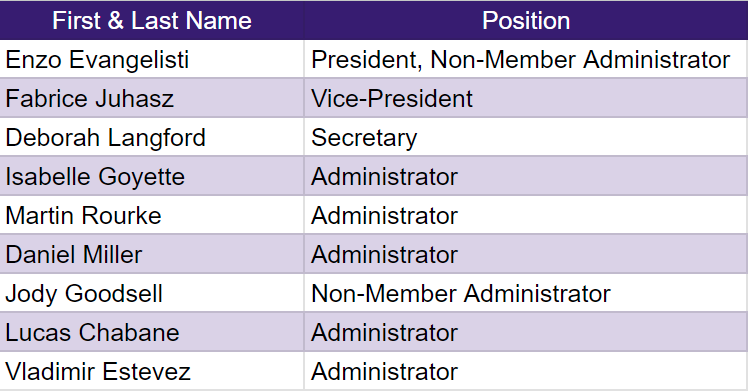Click the Deborah Langford name cell
Screen dimensions: 748x391
[x=152, y=137]
